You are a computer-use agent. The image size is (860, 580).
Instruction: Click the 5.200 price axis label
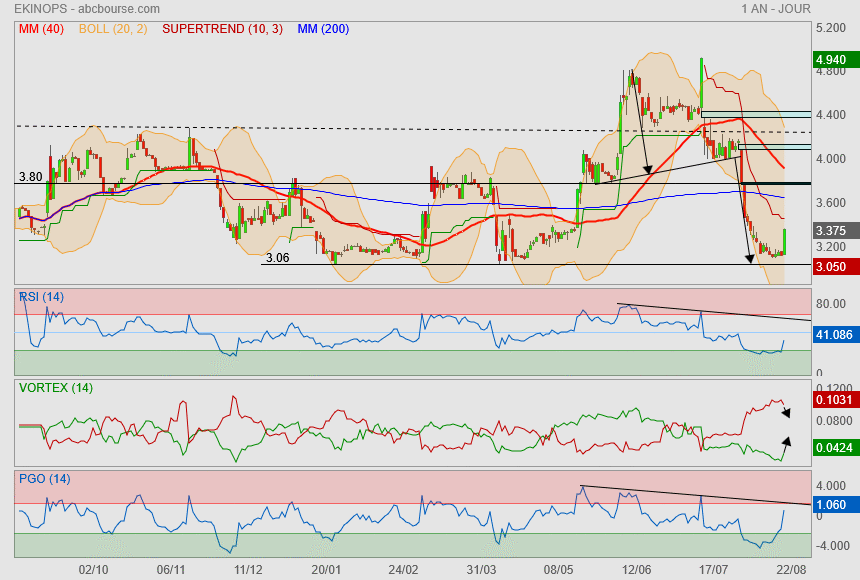click(831, 28)
